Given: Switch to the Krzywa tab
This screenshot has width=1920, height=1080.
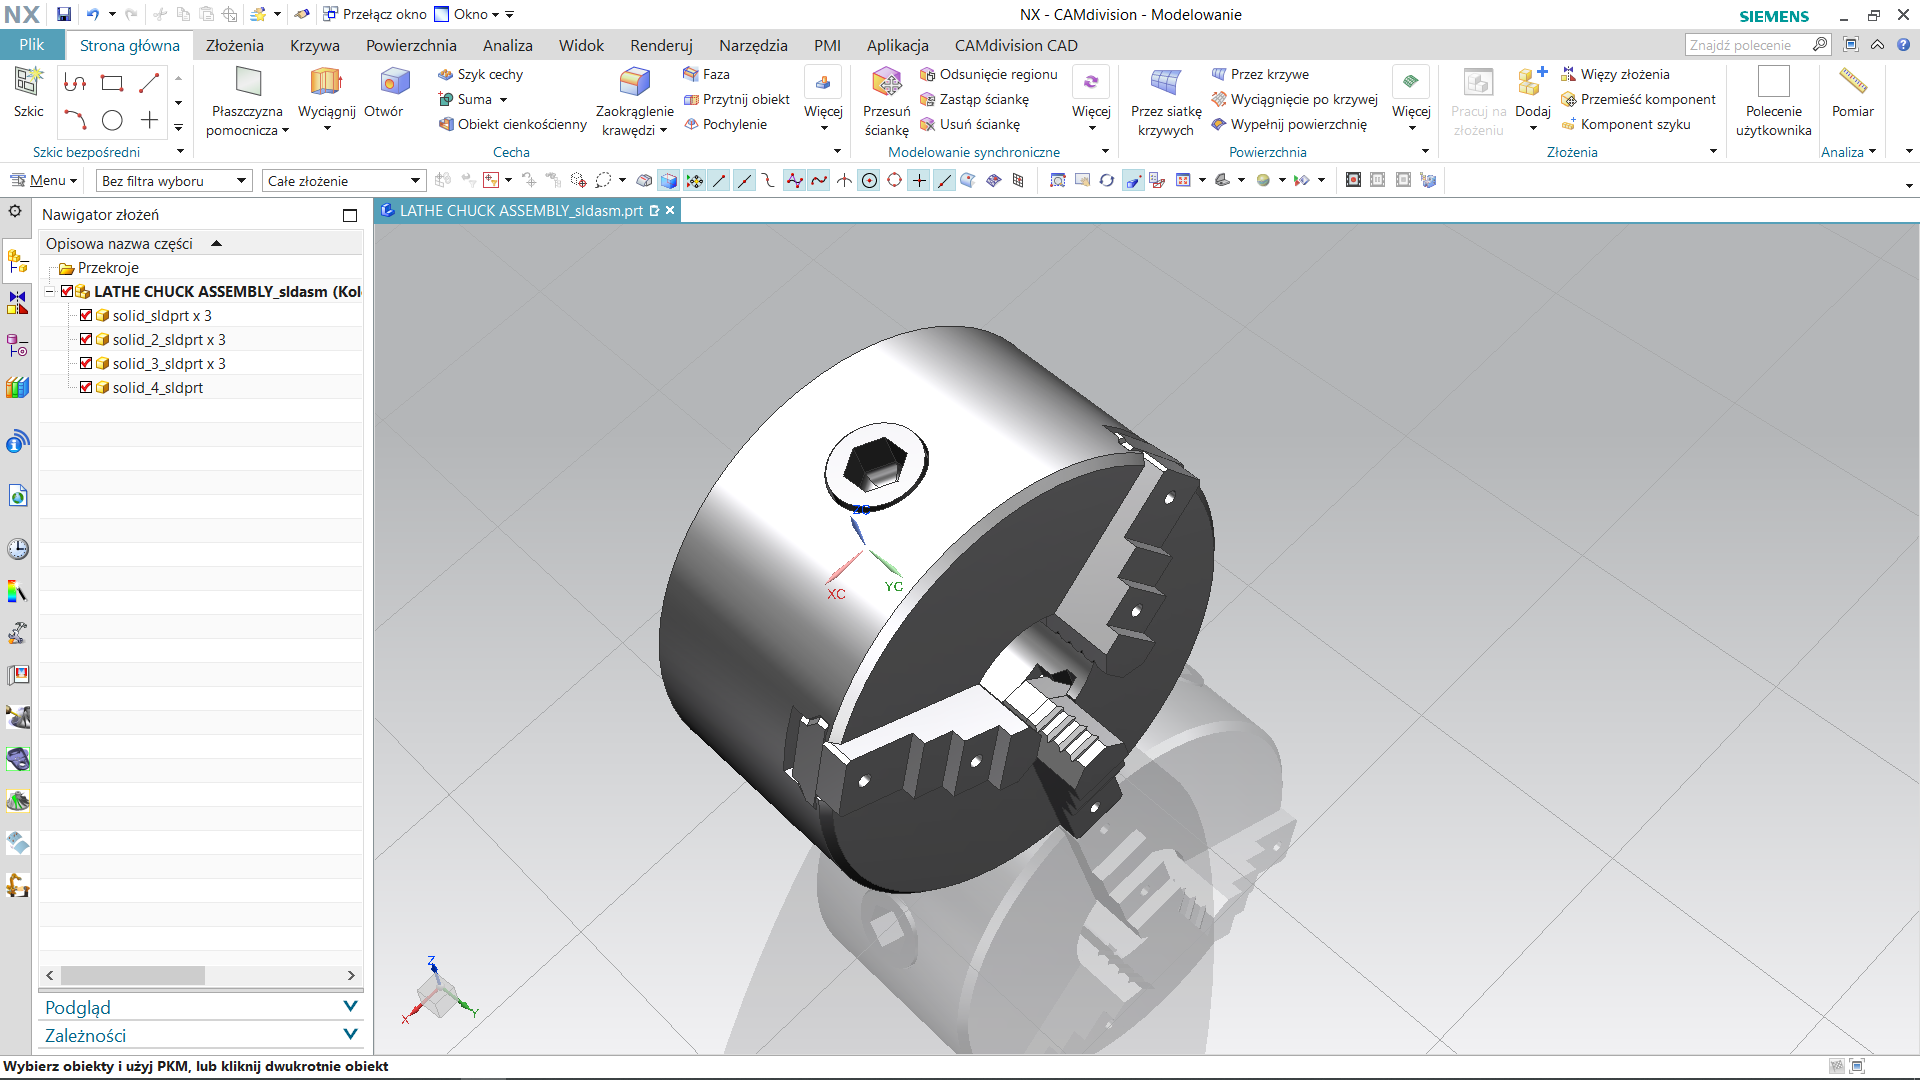Looking at the screenshot, I should tap(315, 45).
